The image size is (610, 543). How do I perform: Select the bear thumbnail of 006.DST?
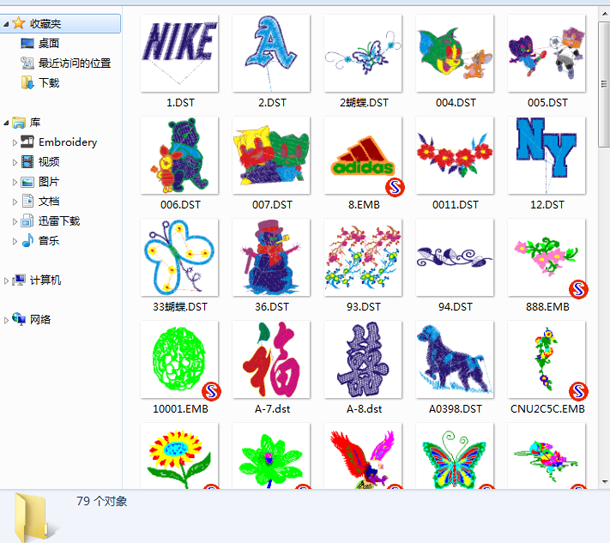click(179, 156)
